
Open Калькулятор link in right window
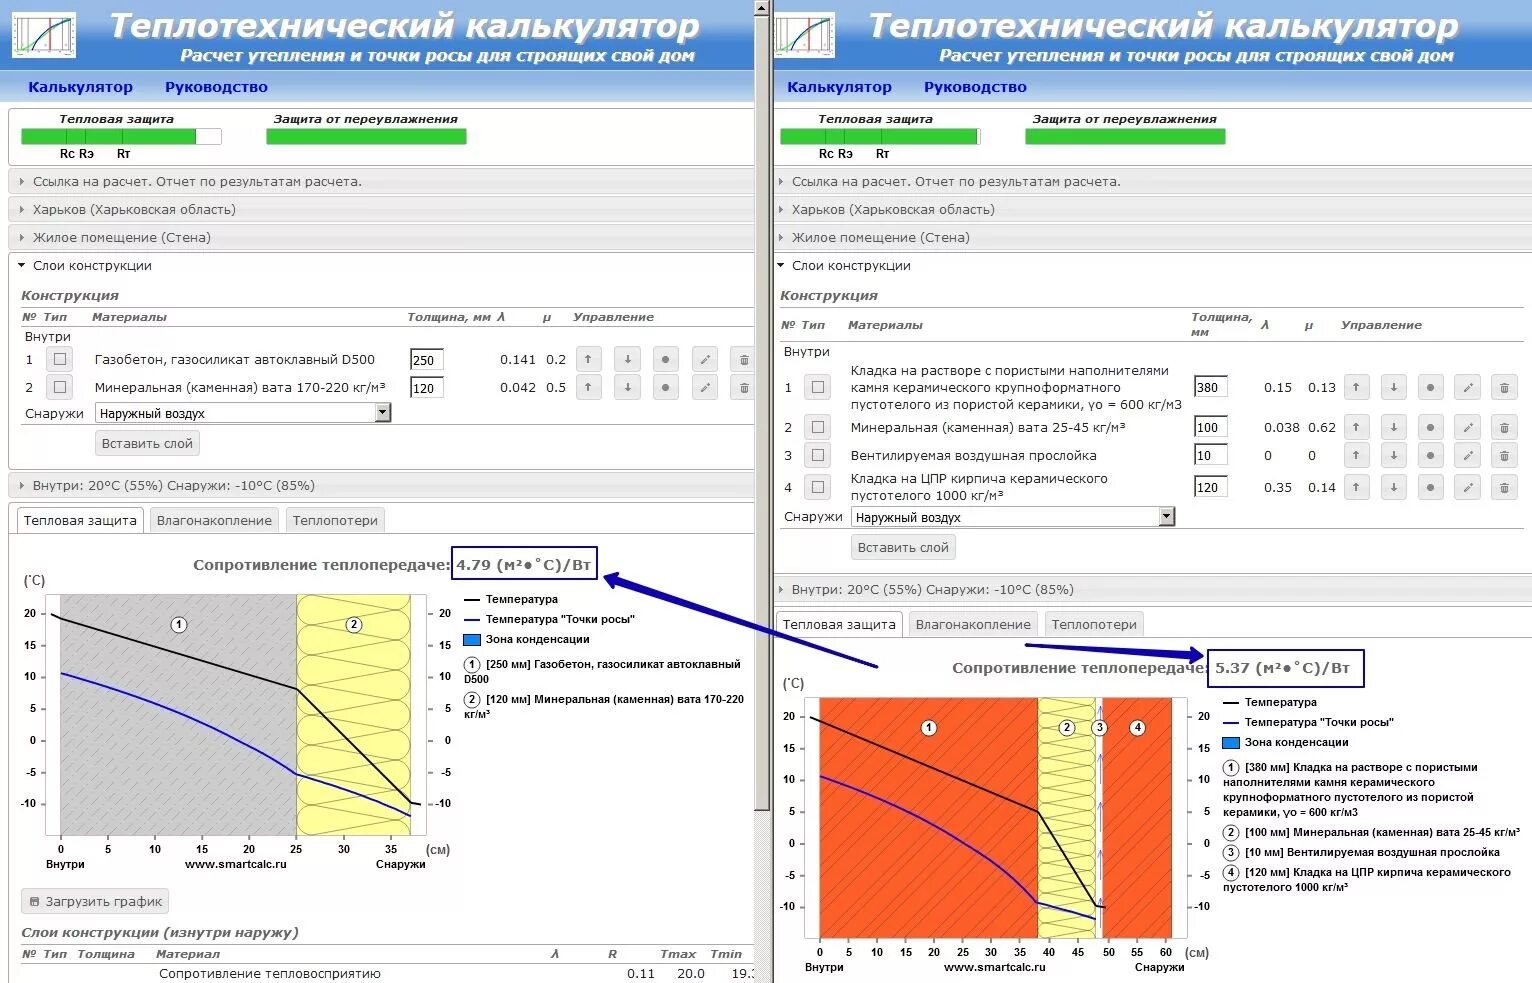[x=839, y=87]
